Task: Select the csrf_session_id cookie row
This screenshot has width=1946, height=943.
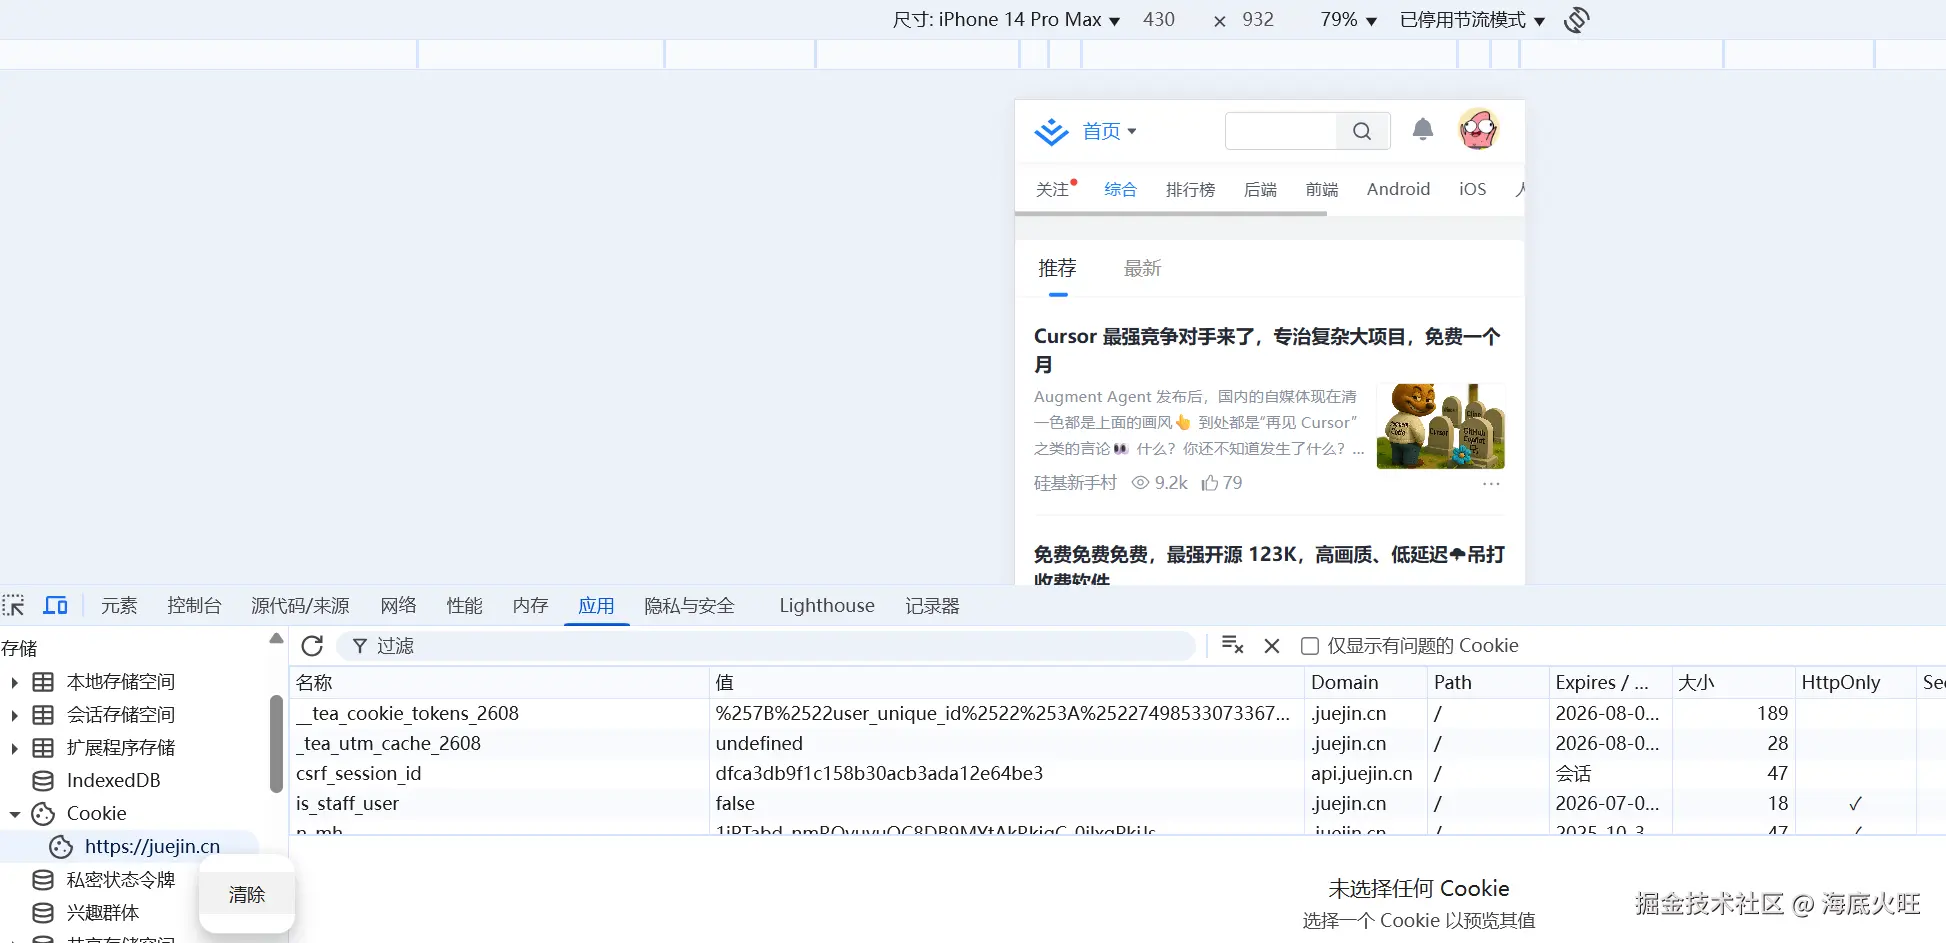Action: point(1117,774)
